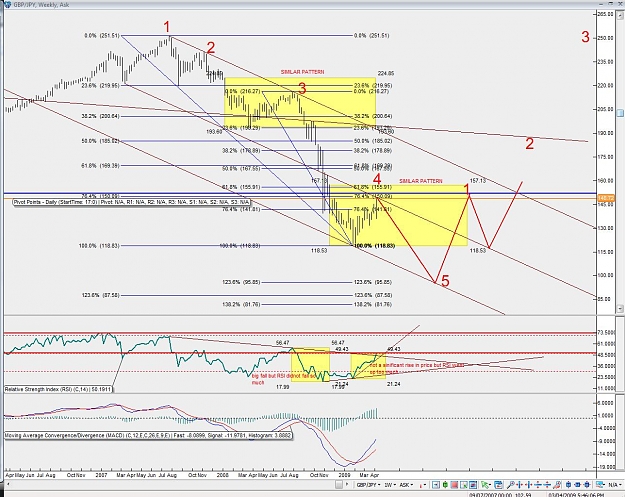Click the first horizontal compress/expand axis icon
The image size is (625, 497).
[519, 485]
